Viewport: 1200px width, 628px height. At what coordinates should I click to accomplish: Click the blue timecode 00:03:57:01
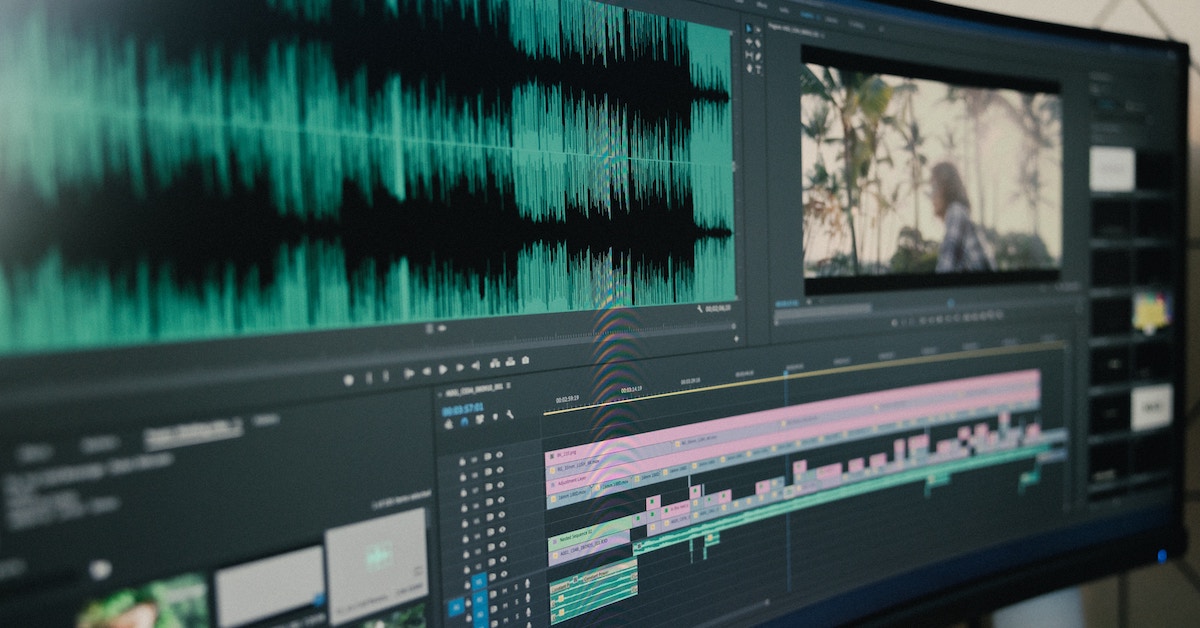(464, 409)
